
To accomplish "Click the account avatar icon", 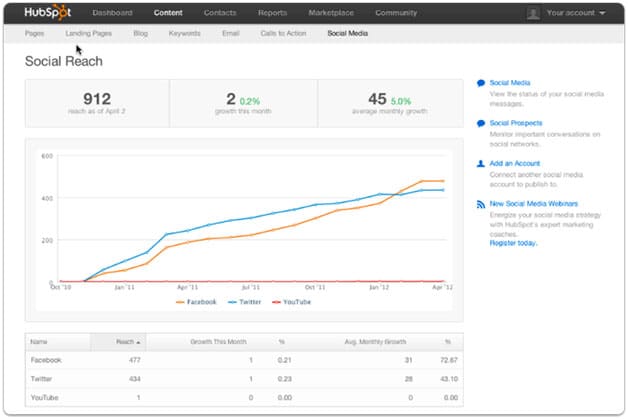I will point(533,14).
